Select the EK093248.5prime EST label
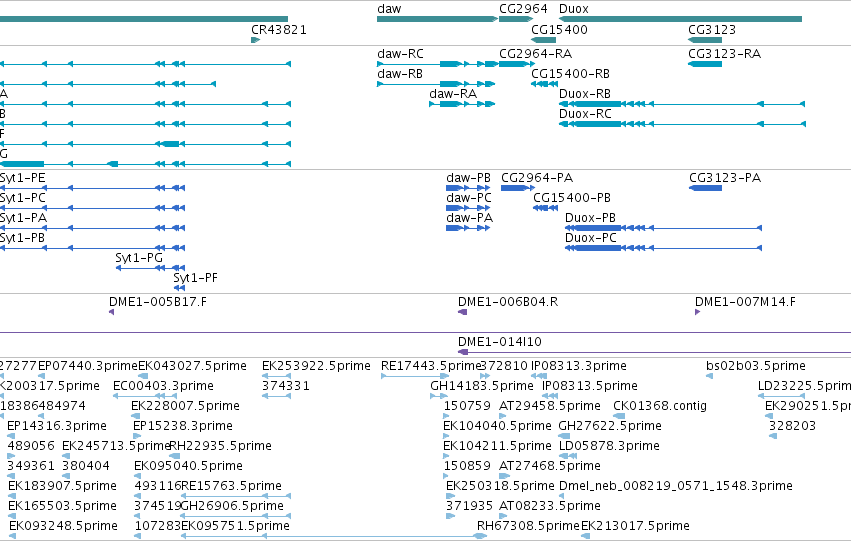 (x=63, y=526)
